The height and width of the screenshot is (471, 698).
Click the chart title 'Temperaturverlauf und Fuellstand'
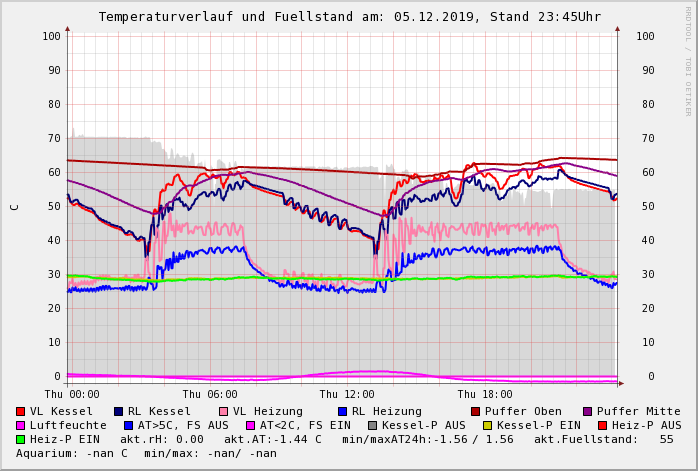[252, 17]
